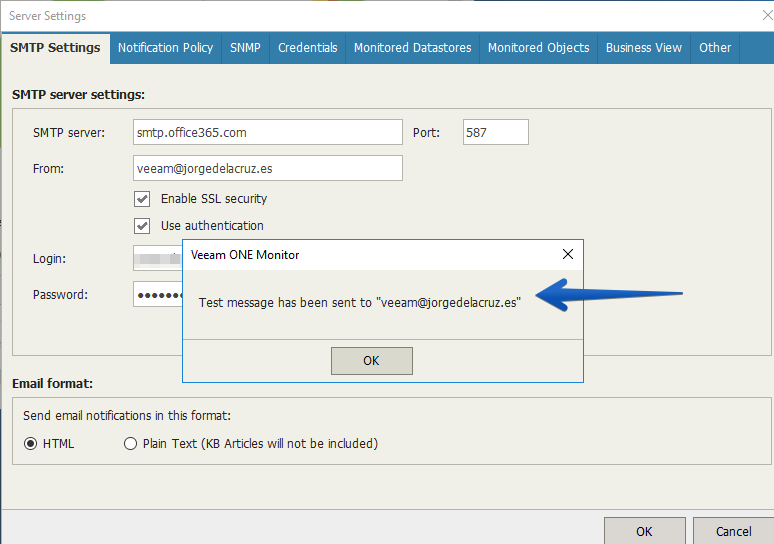The height and width of the screenshot is (544, 774).
Task: Click the 'SMTP server:' label
Action: point(69,133)
